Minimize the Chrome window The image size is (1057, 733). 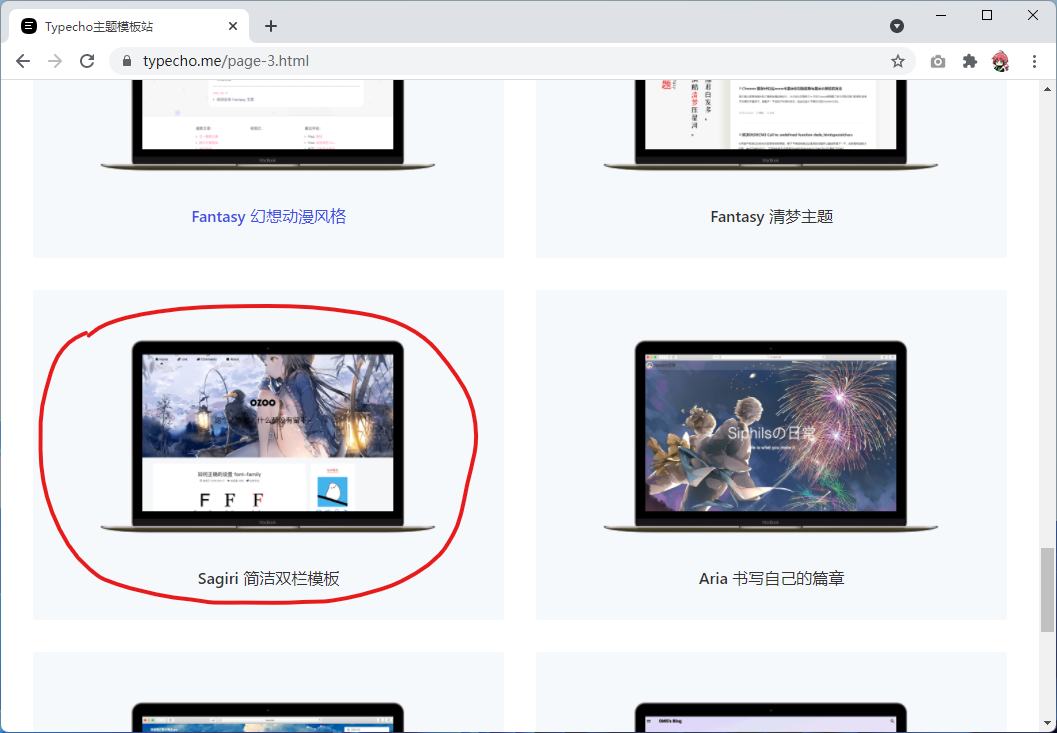coord(941,15)
